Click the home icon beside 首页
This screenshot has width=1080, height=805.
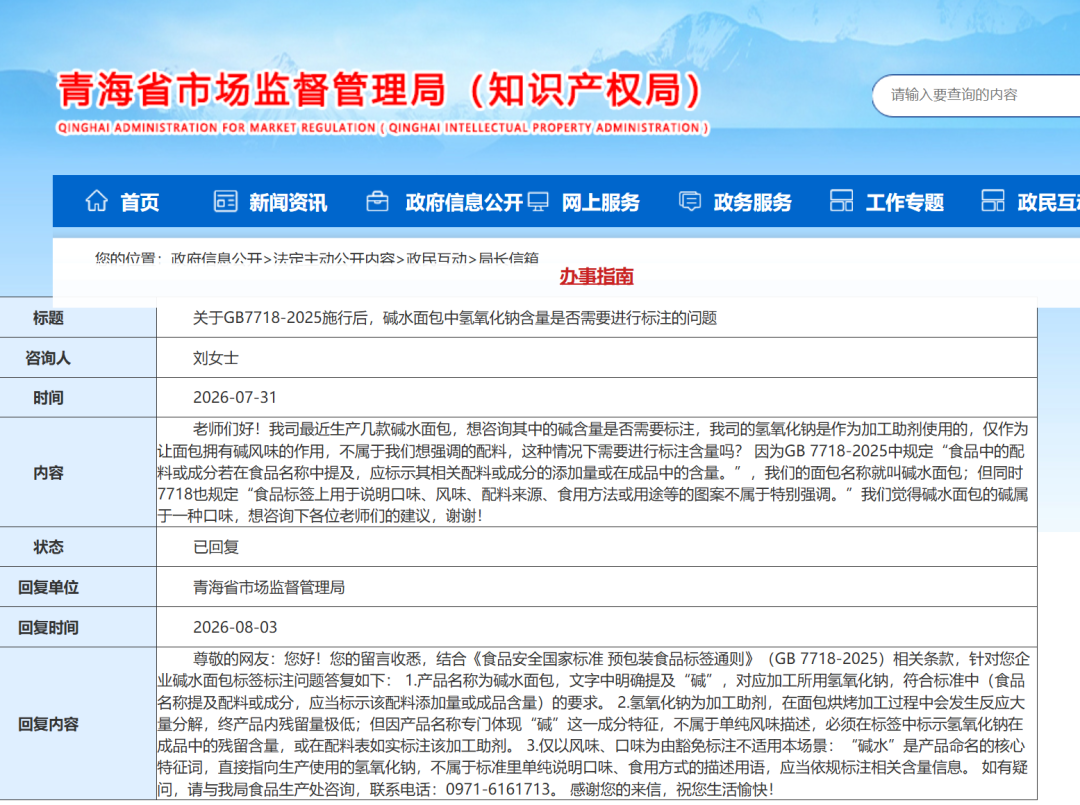coord(96,201)
